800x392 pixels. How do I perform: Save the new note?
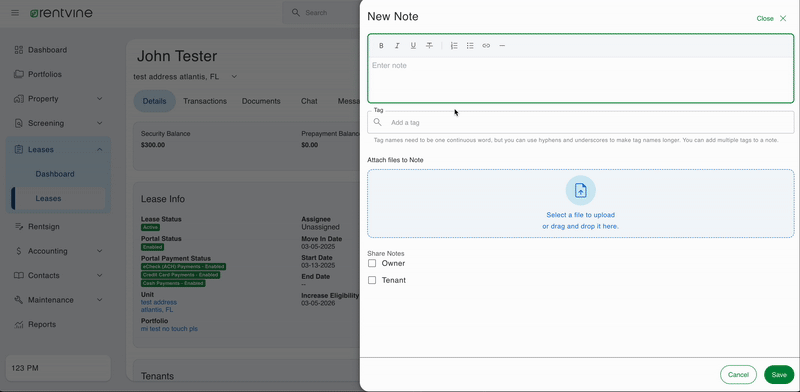click(x=779, y=375)
